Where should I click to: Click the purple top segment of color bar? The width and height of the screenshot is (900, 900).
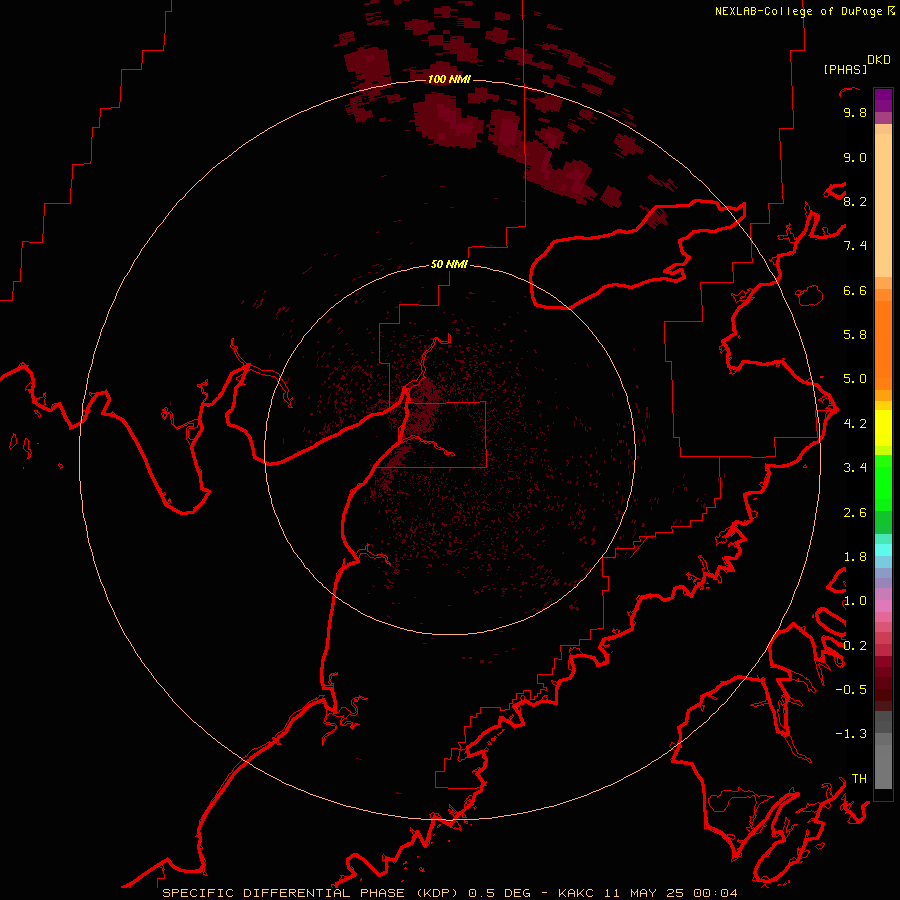pos(883,100)
